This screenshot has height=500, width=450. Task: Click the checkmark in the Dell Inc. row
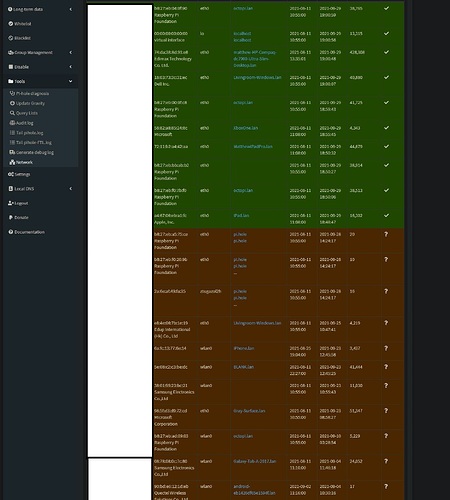pos(386,77)
